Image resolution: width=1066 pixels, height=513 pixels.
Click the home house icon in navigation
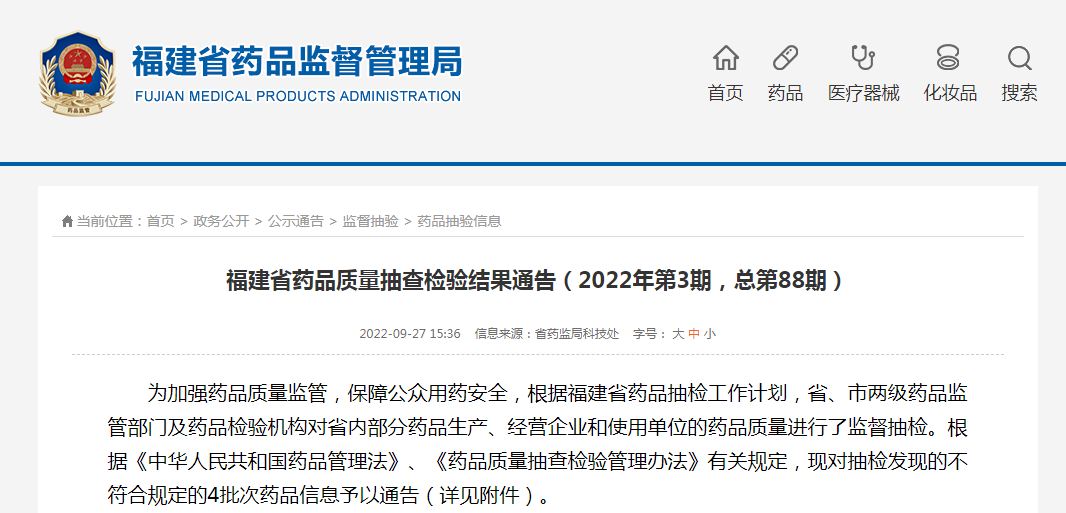click(725, 57)
